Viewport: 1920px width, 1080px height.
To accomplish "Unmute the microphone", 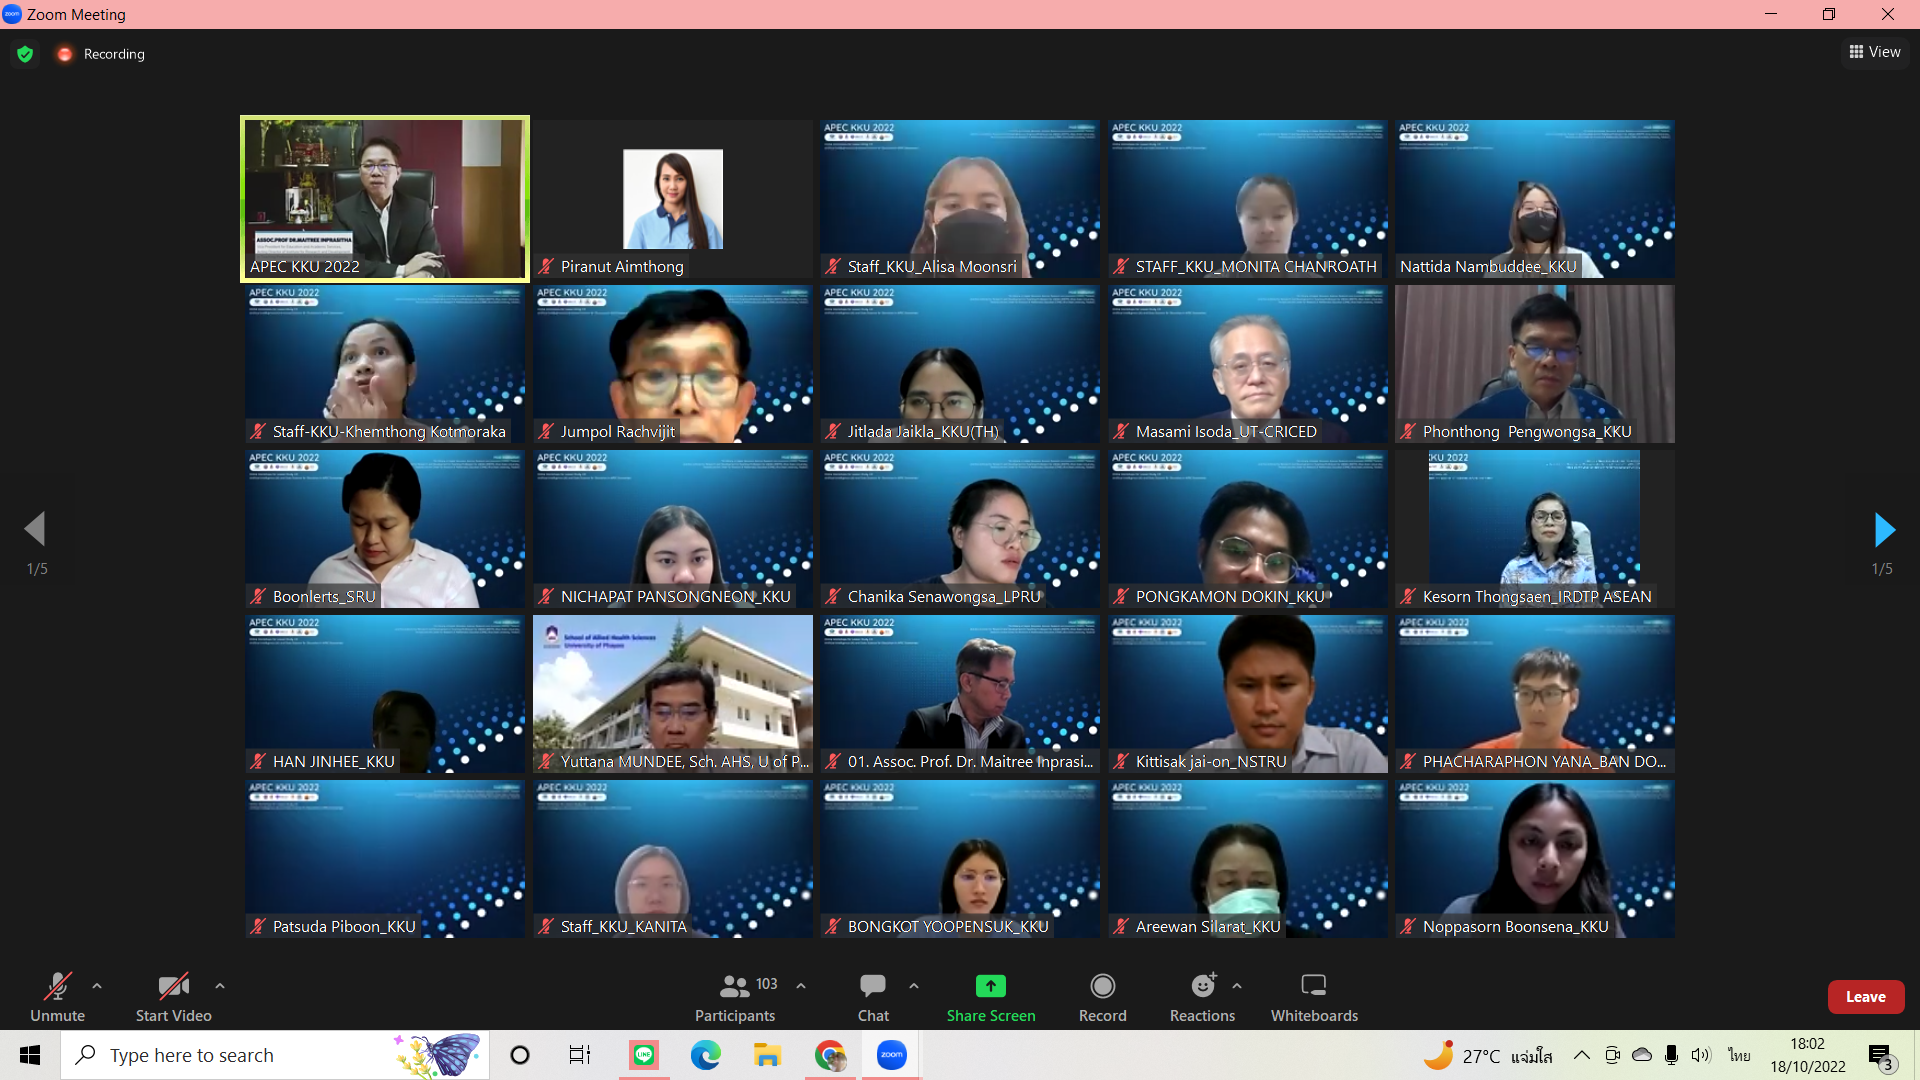I will coord(57,997).
